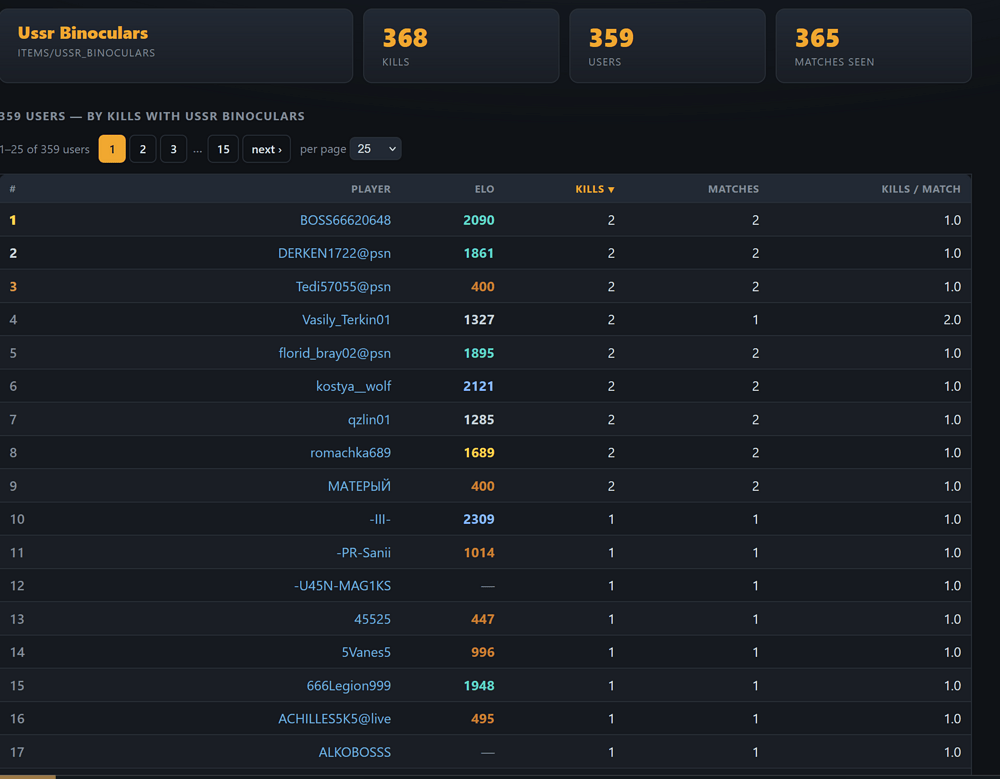
Task: Click the next page button
Action: coord(267,149)
